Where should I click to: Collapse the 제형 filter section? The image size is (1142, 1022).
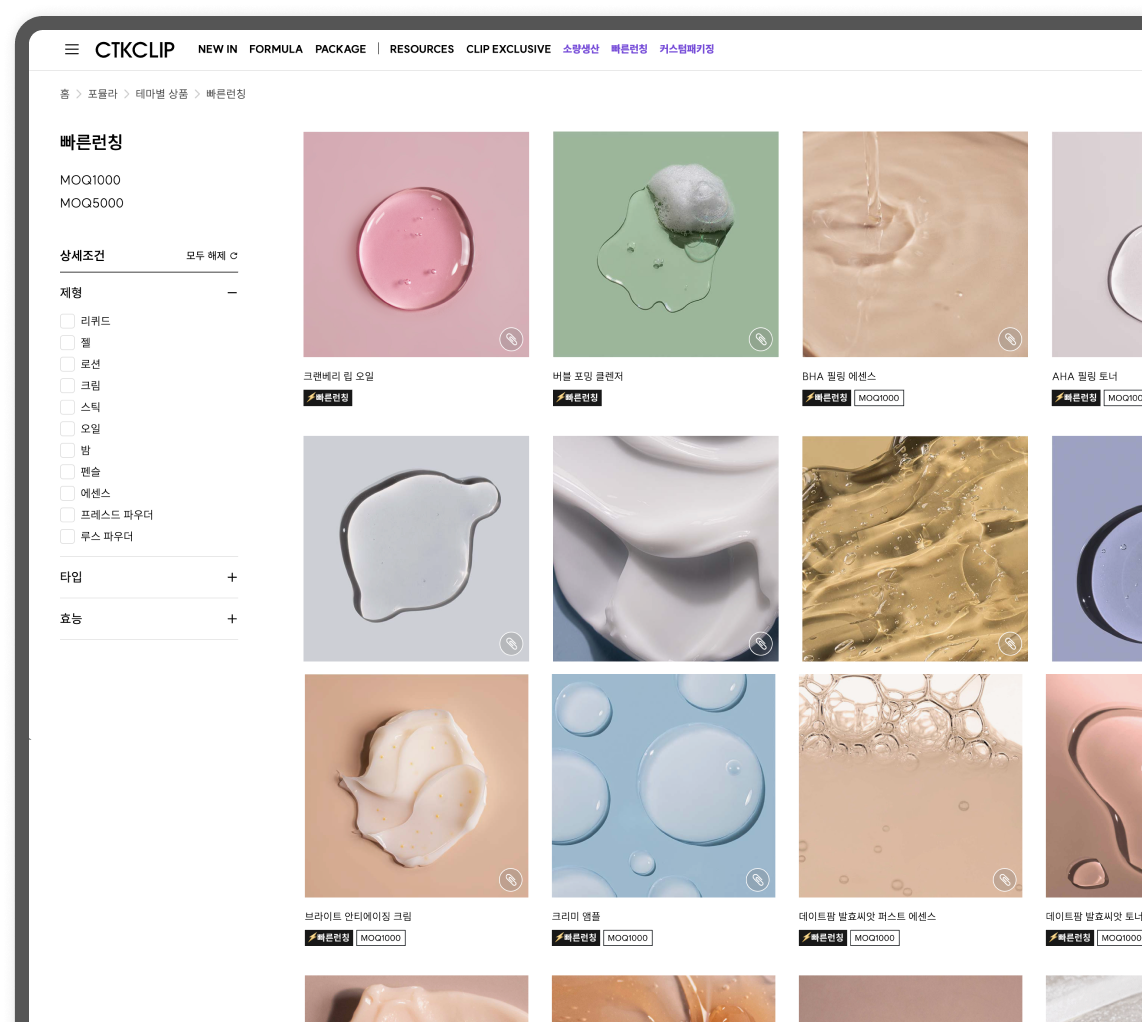coord(232,293)
